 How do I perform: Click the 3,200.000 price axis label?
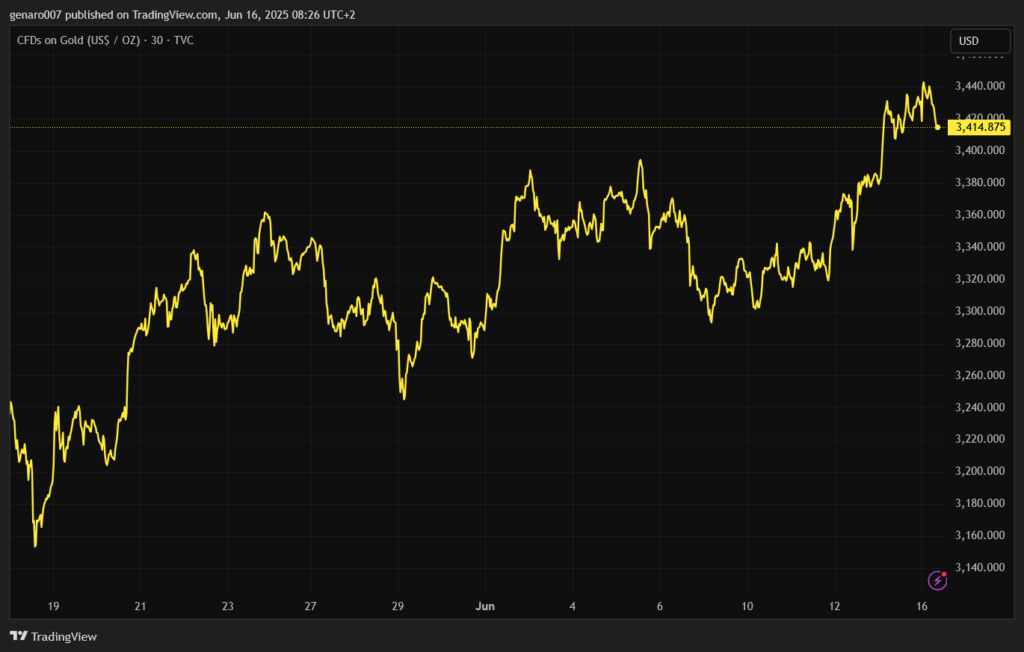pyautogui.click(x=980, y=471)
